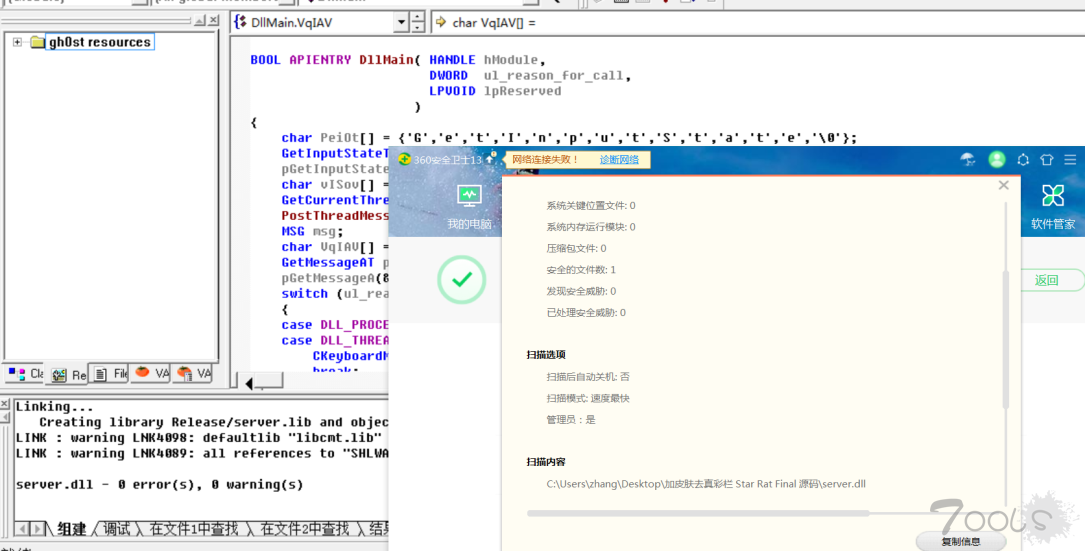Click the 扫描模式: 速度最快 entry
This screenshot has height=551, width=1085.
(x=587, y=398)
